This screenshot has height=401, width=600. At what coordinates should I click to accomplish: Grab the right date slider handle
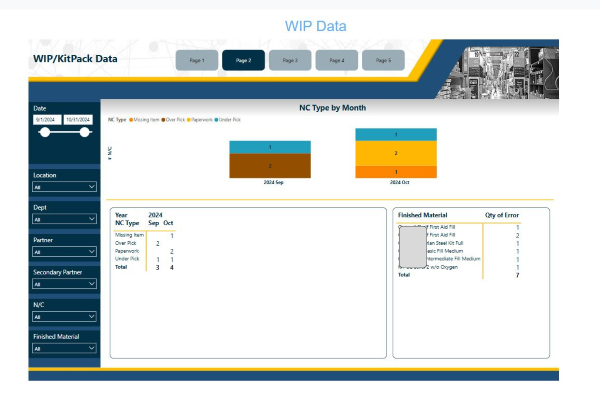[x=85, y=132]
